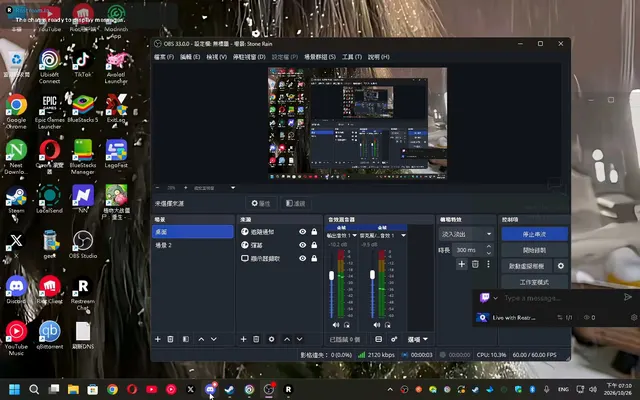Move scene up with arrow icon

(201, 339)
